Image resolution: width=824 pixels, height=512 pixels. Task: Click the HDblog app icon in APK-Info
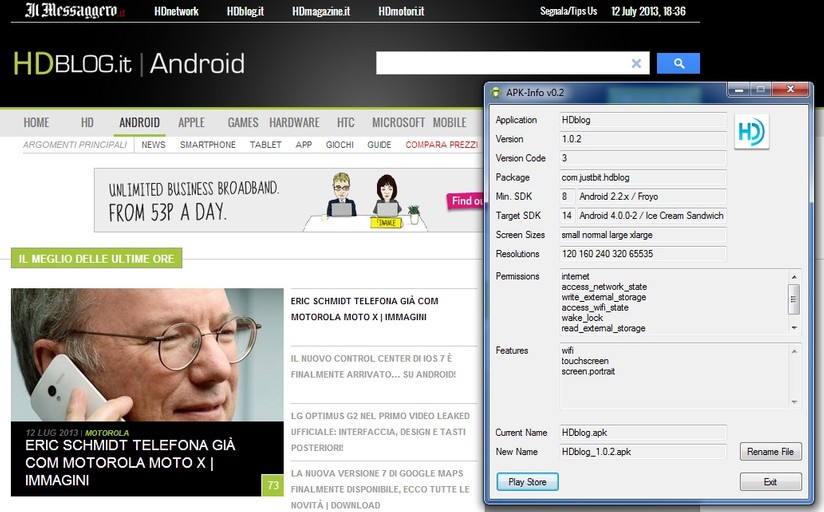[x=751, y=132]
